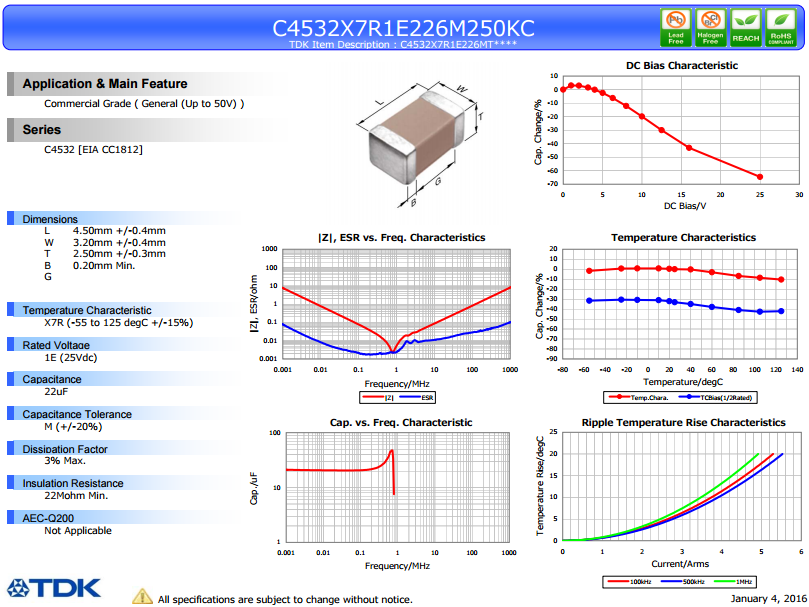Click the Halogen Free badge icon
The image size is (809, 607).
tap(710, 27)
